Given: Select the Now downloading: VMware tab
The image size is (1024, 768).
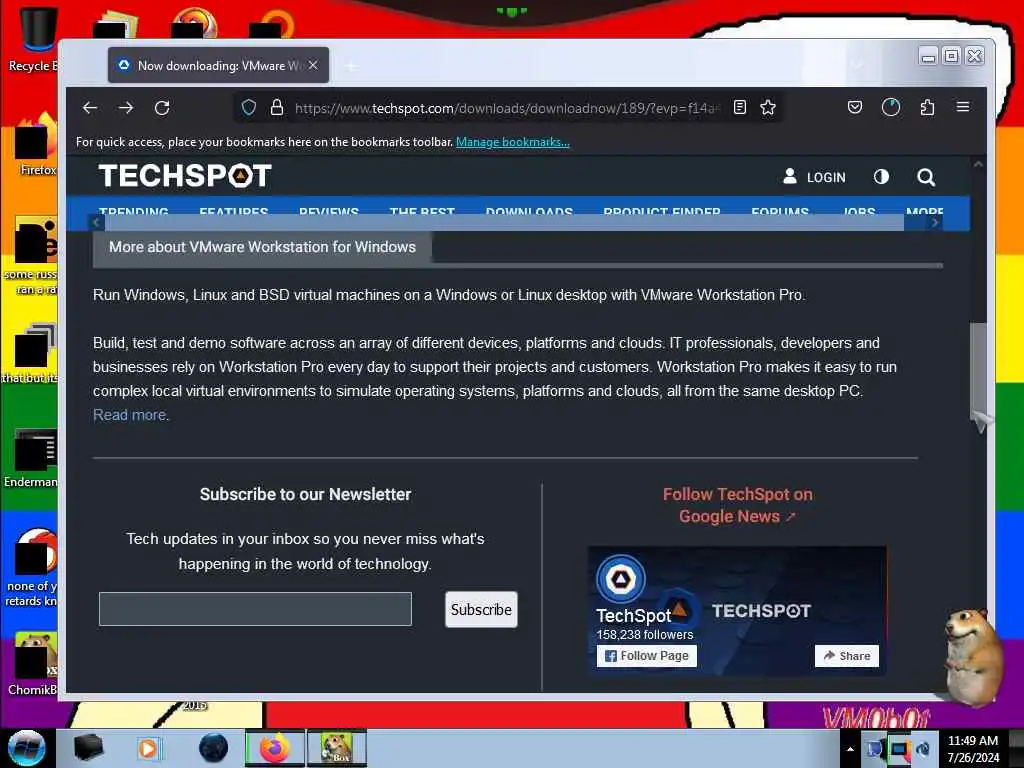Looking at the screenshot, I should coord(218,65).
